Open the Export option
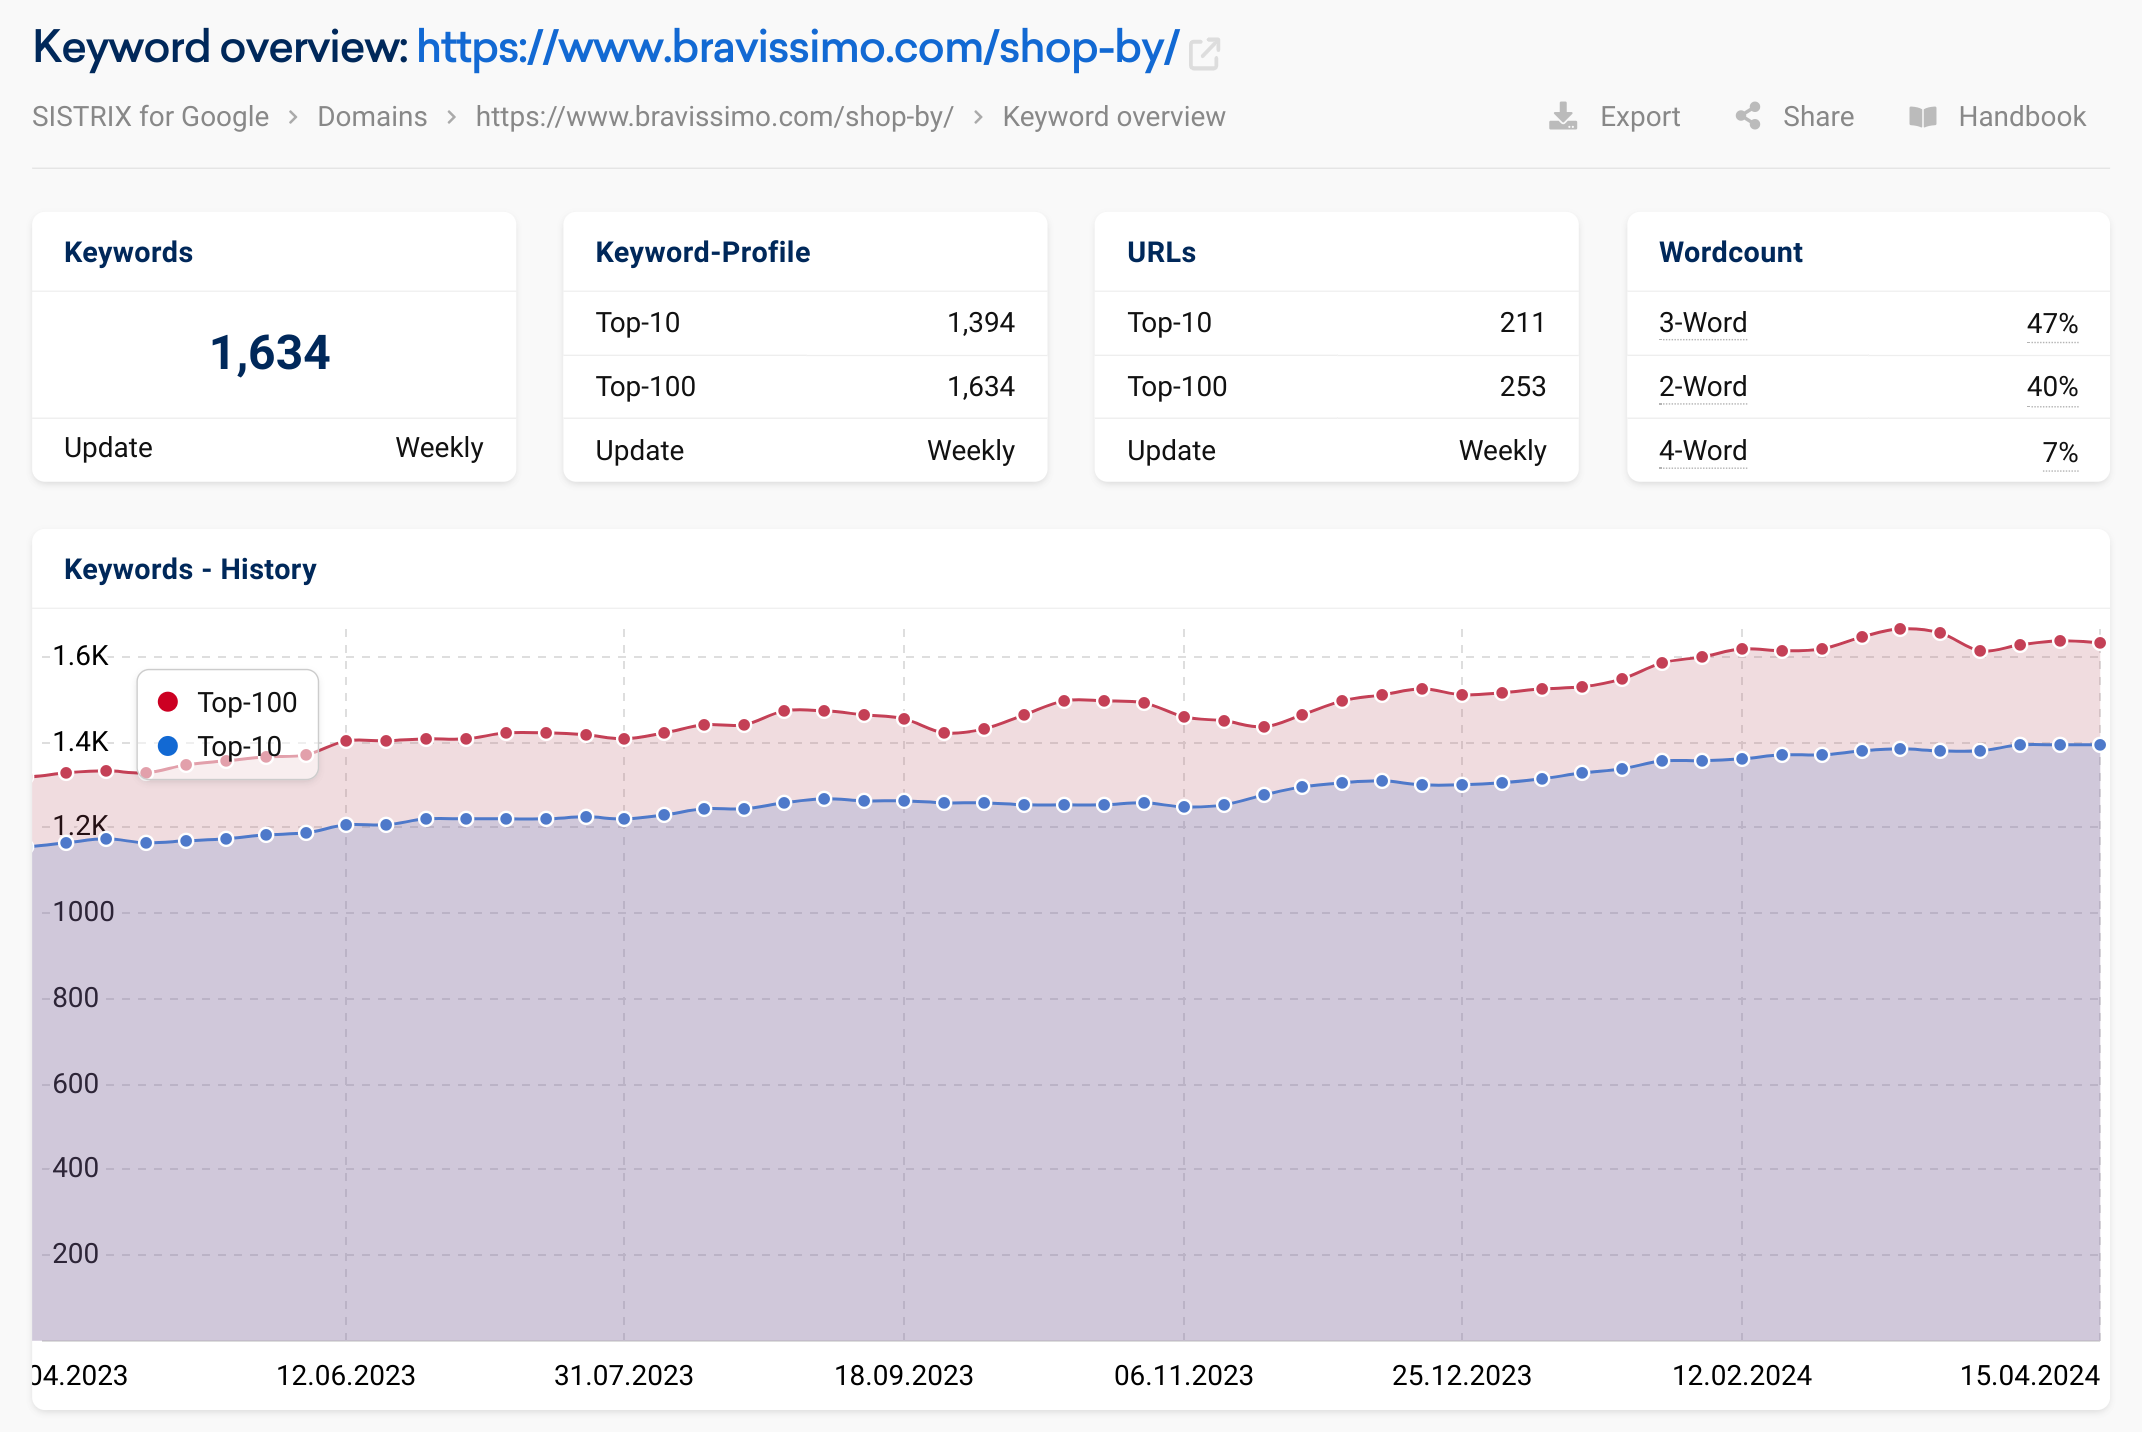This screenshot has width=2142, height=1432. pyautogui.click(x=1640, y=117)
